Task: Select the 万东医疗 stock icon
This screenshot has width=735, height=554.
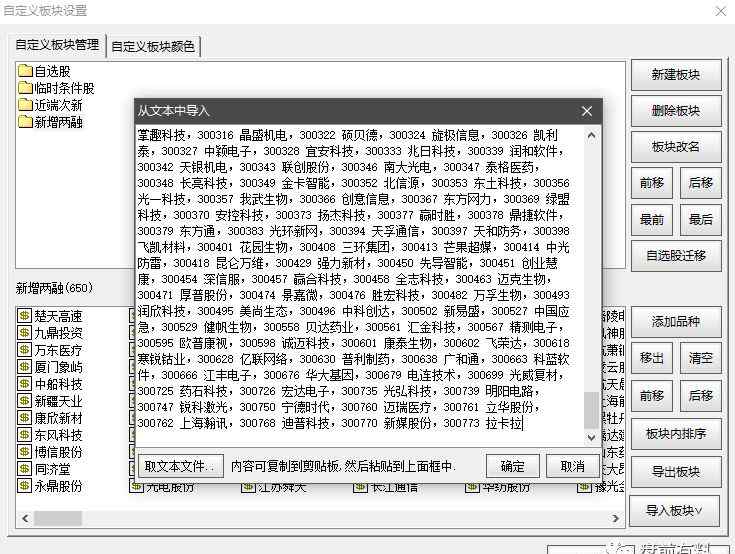Action: (x=25, y=350)
